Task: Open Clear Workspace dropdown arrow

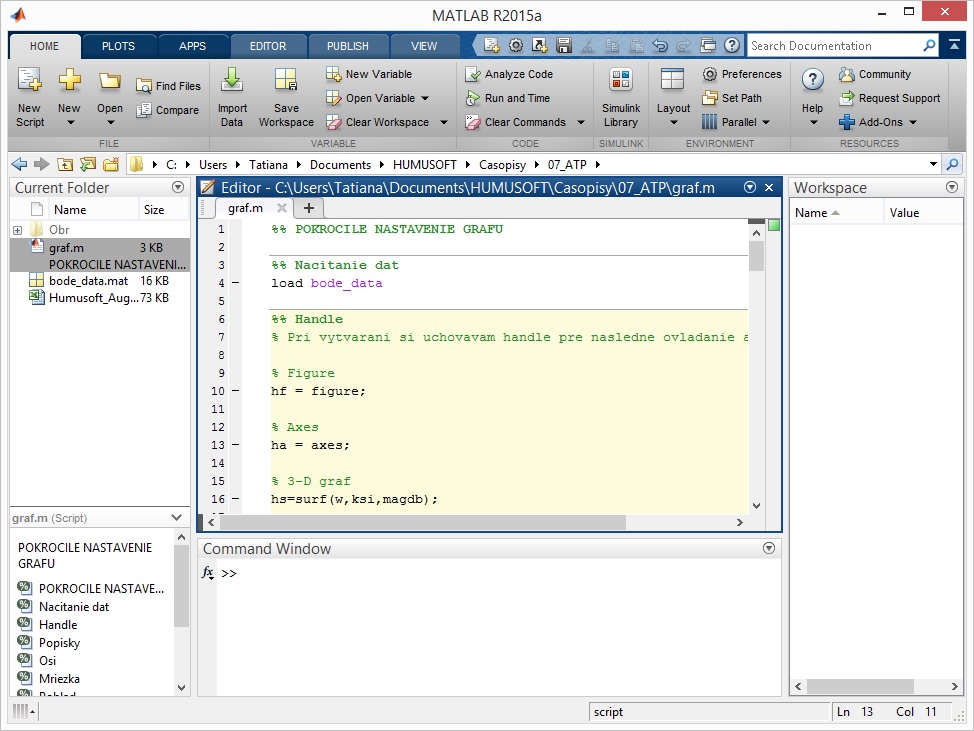Action: [x=444, y=122]
